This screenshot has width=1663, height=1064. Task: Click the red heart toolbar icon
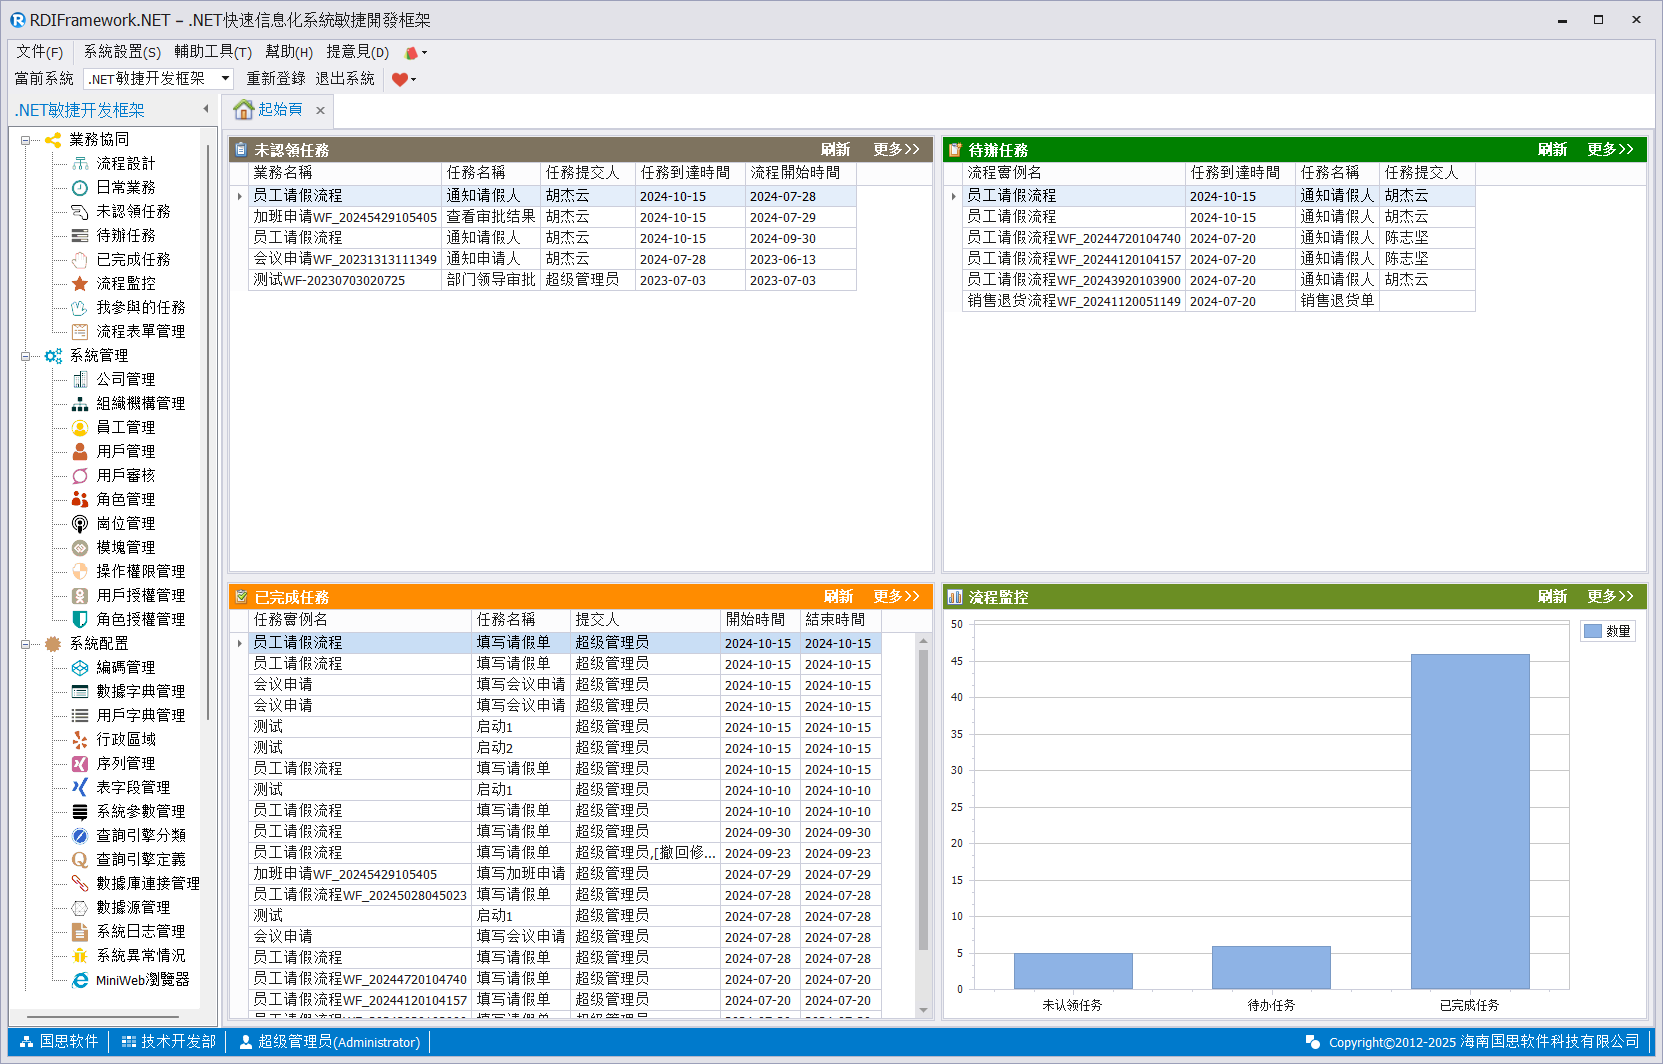coord(400,79)
